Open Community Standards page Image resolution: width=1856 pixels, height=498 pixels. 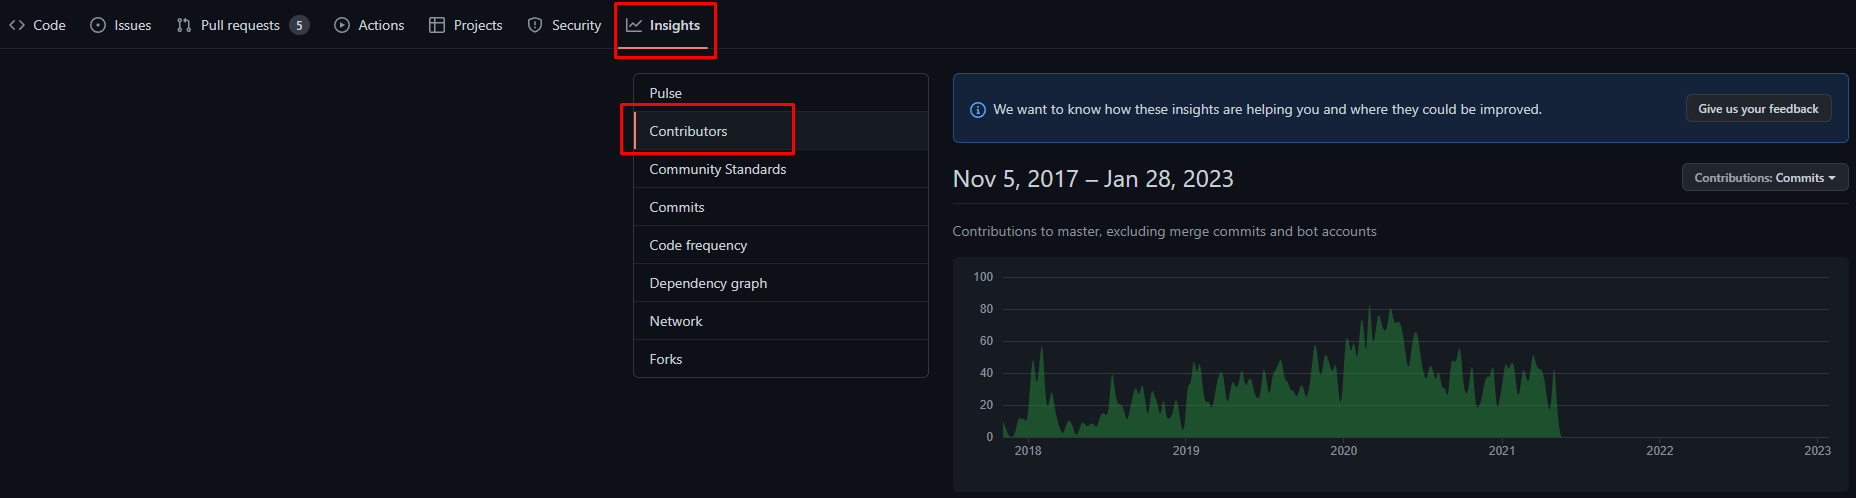718,169
